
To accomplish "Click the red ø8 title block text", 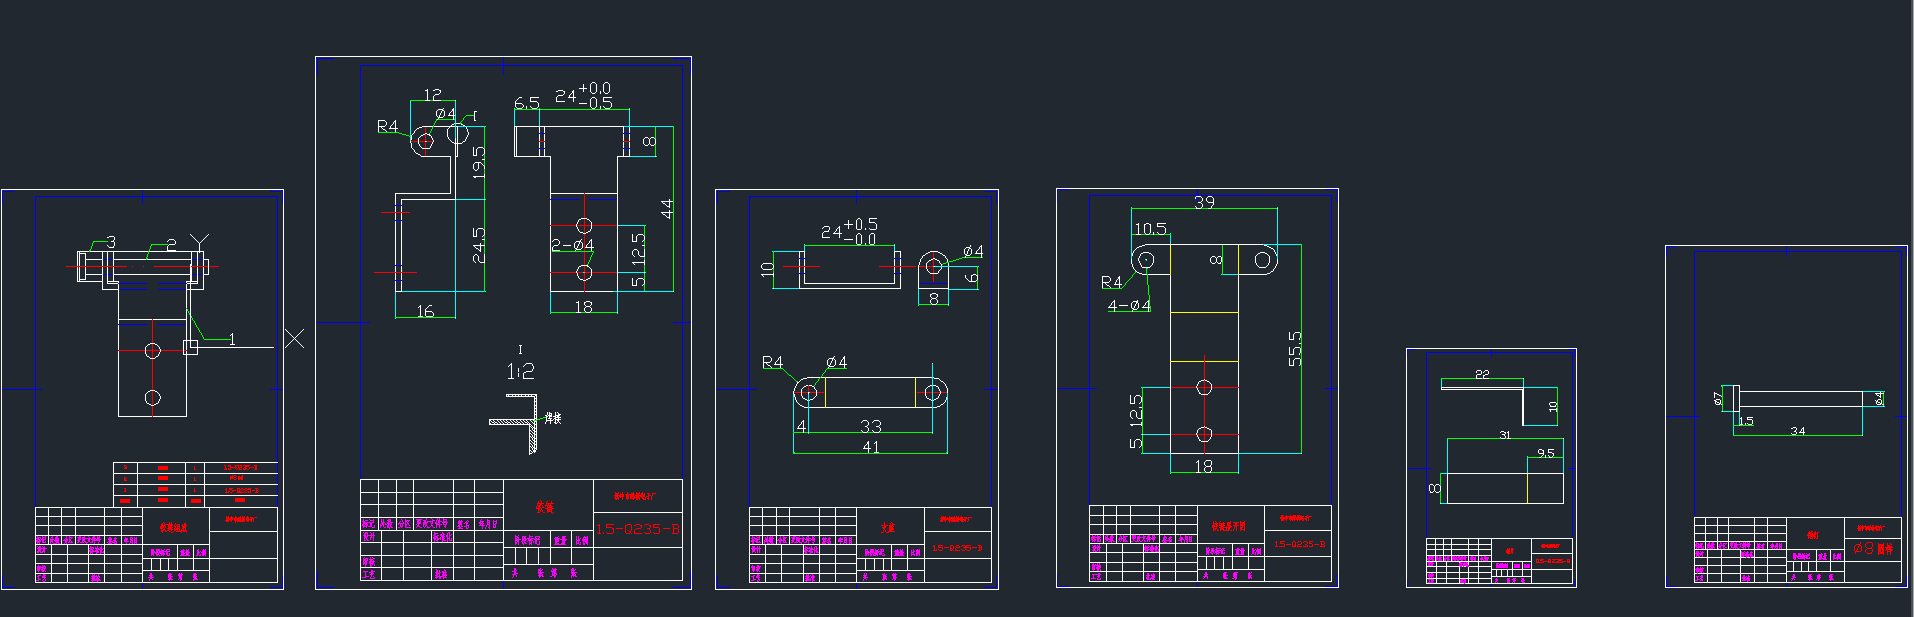I will pyautogui.click(x=1872, y=549).
